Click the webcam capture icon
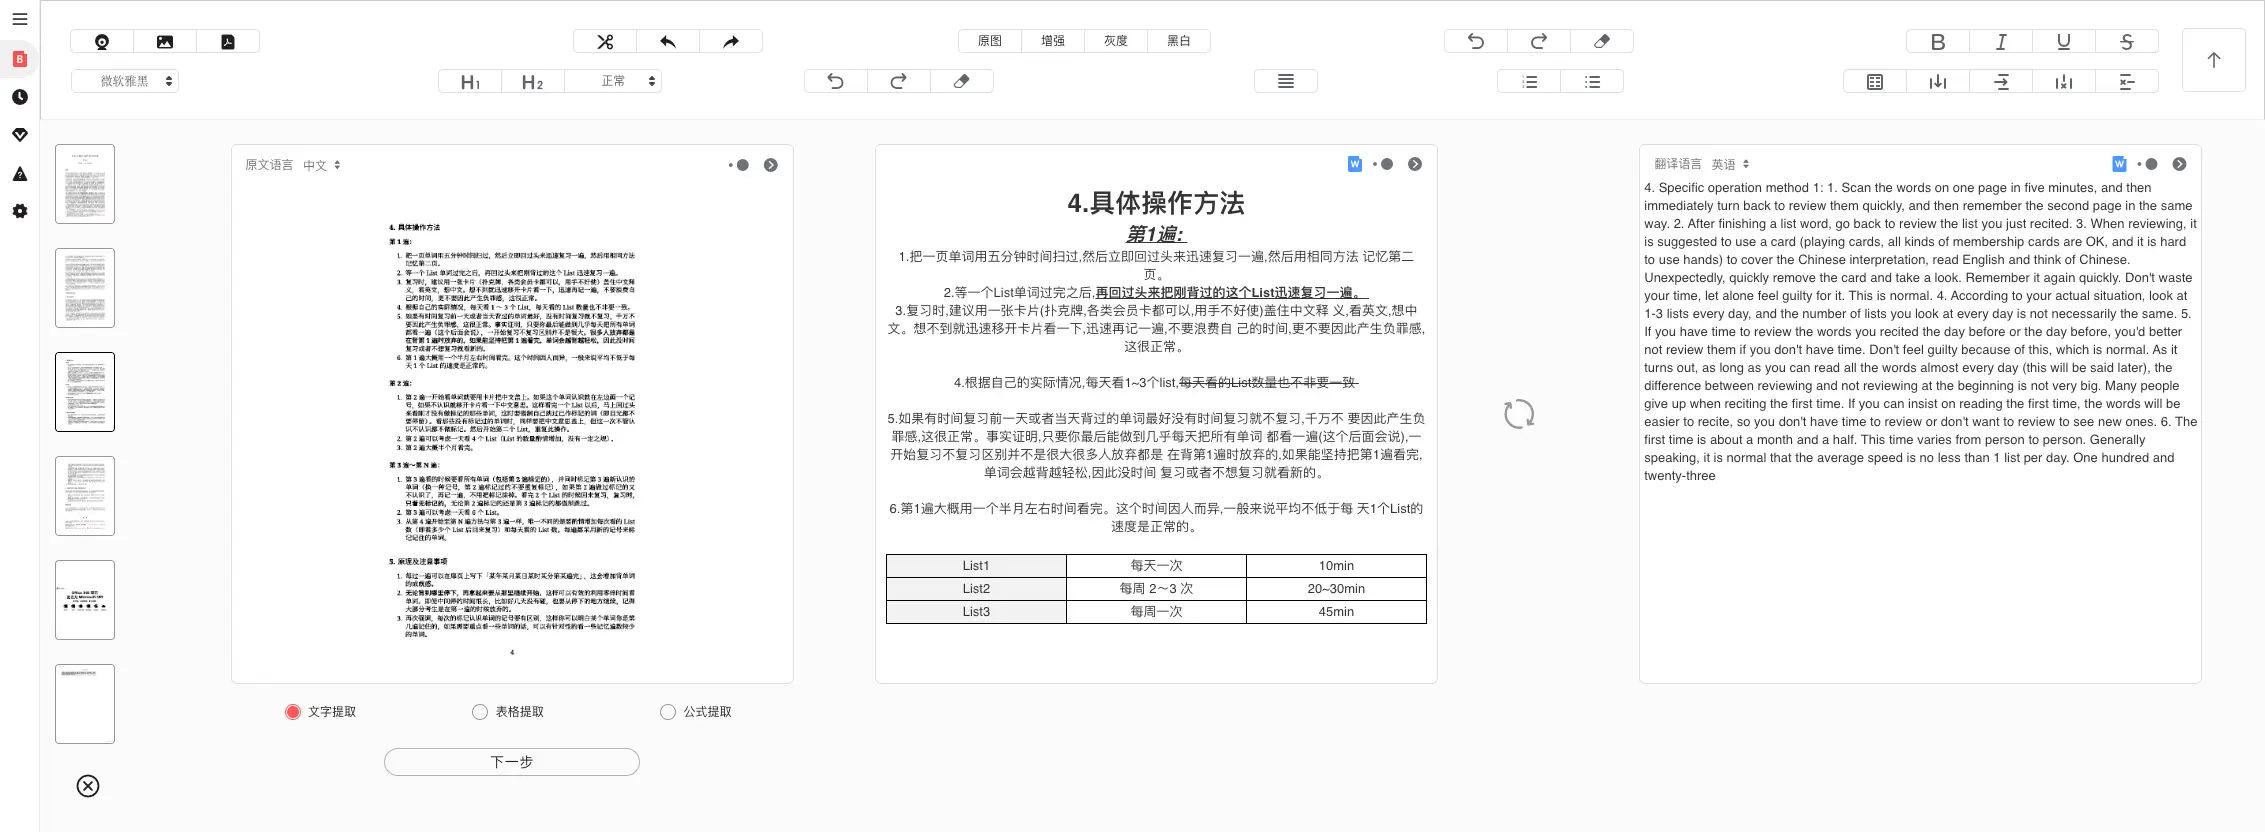 pos(102,41)
